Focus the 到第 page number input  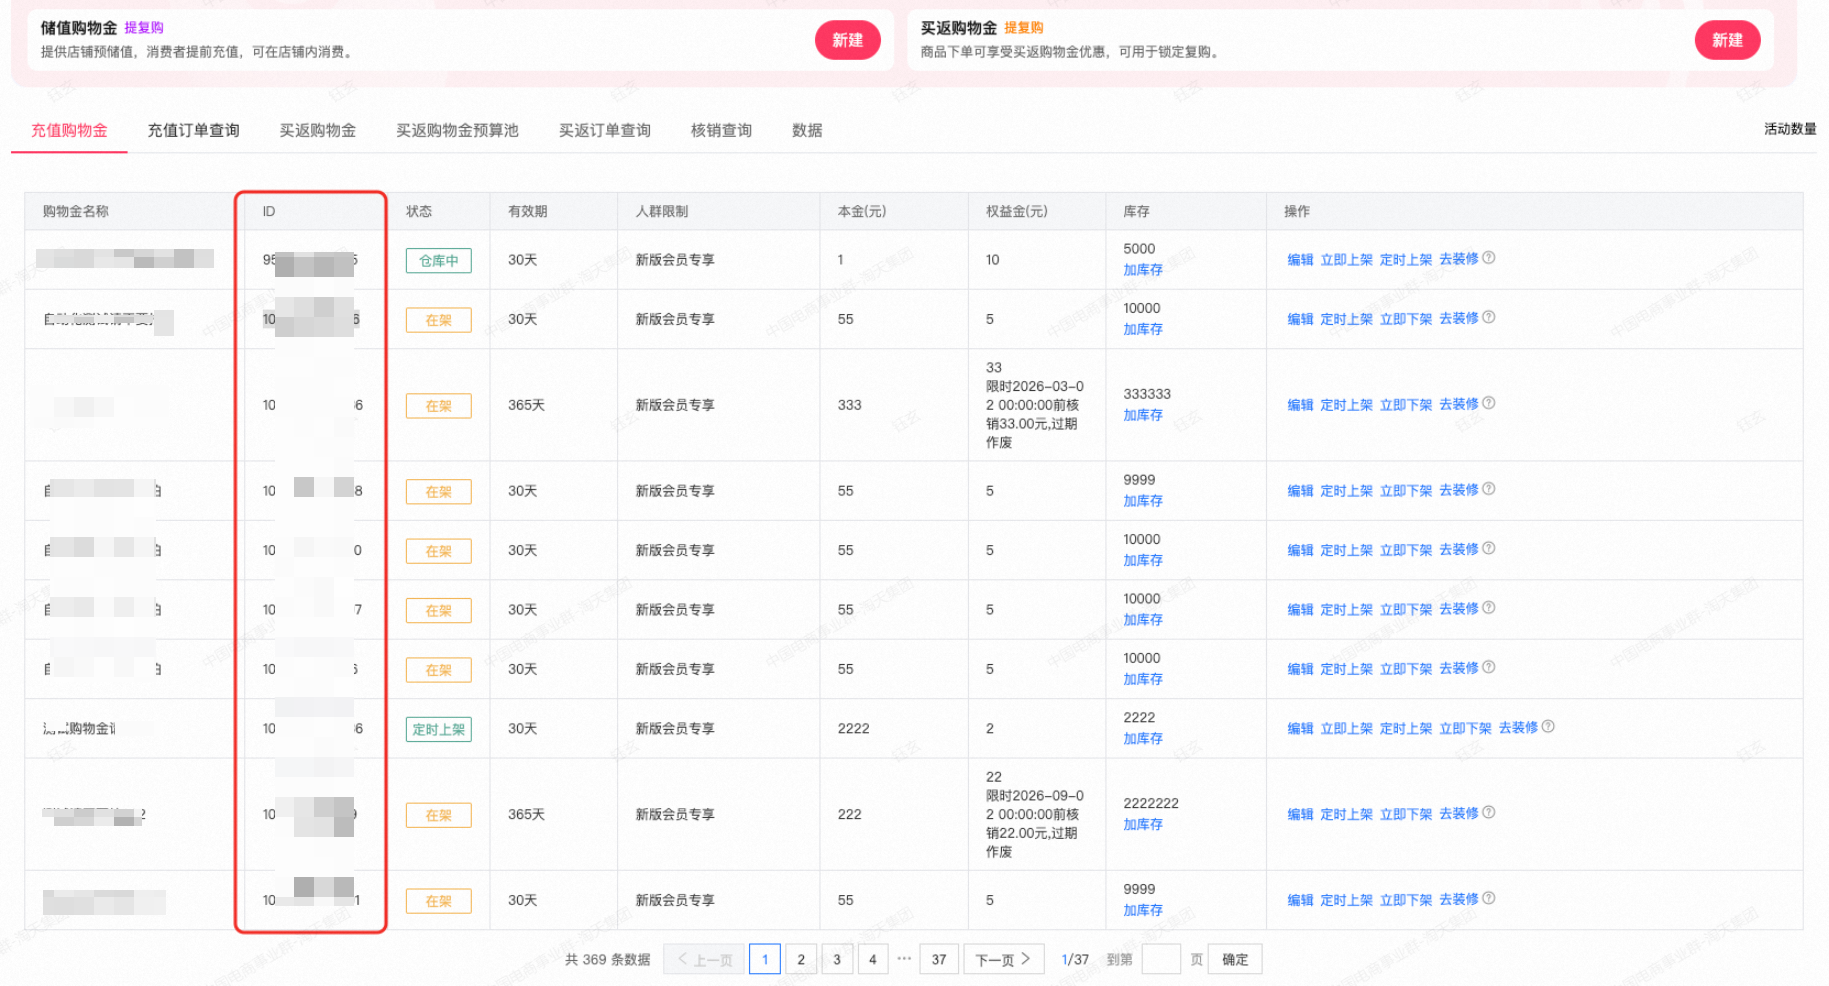click(x=1161, y=960)
